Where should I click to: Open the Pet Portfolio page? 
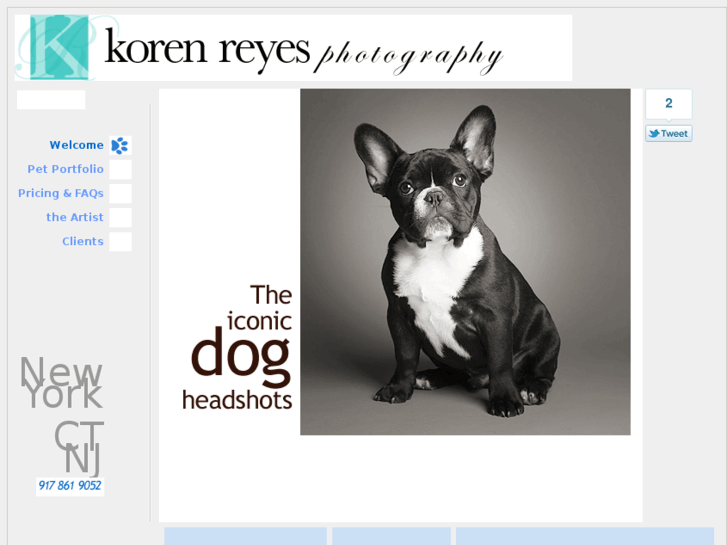coord(65,169)
